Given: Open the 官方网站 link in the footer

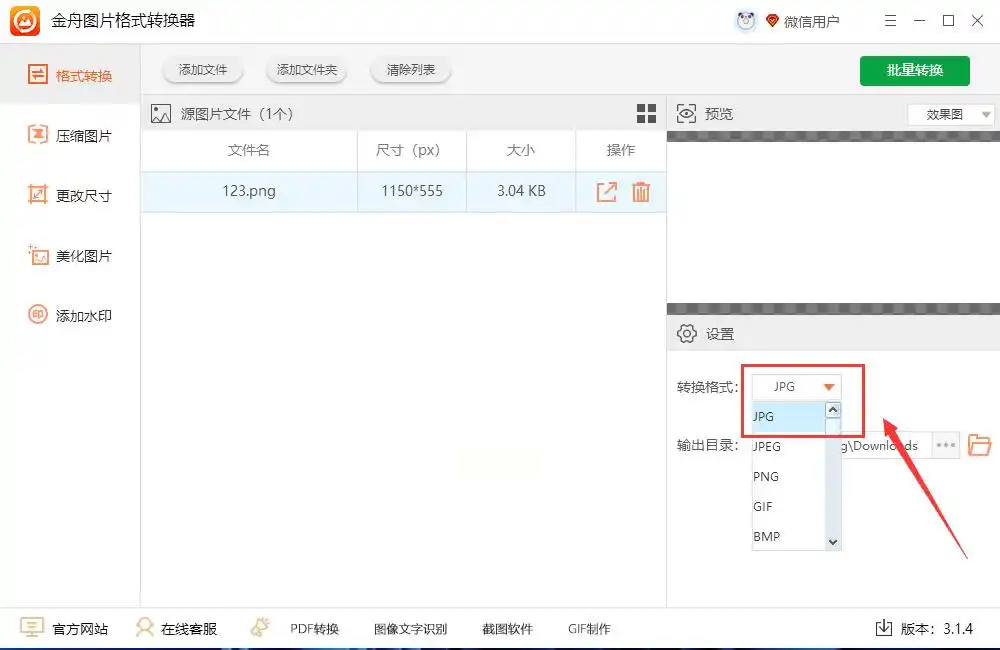Looking at the screenshot, I should tap(65, 629).
